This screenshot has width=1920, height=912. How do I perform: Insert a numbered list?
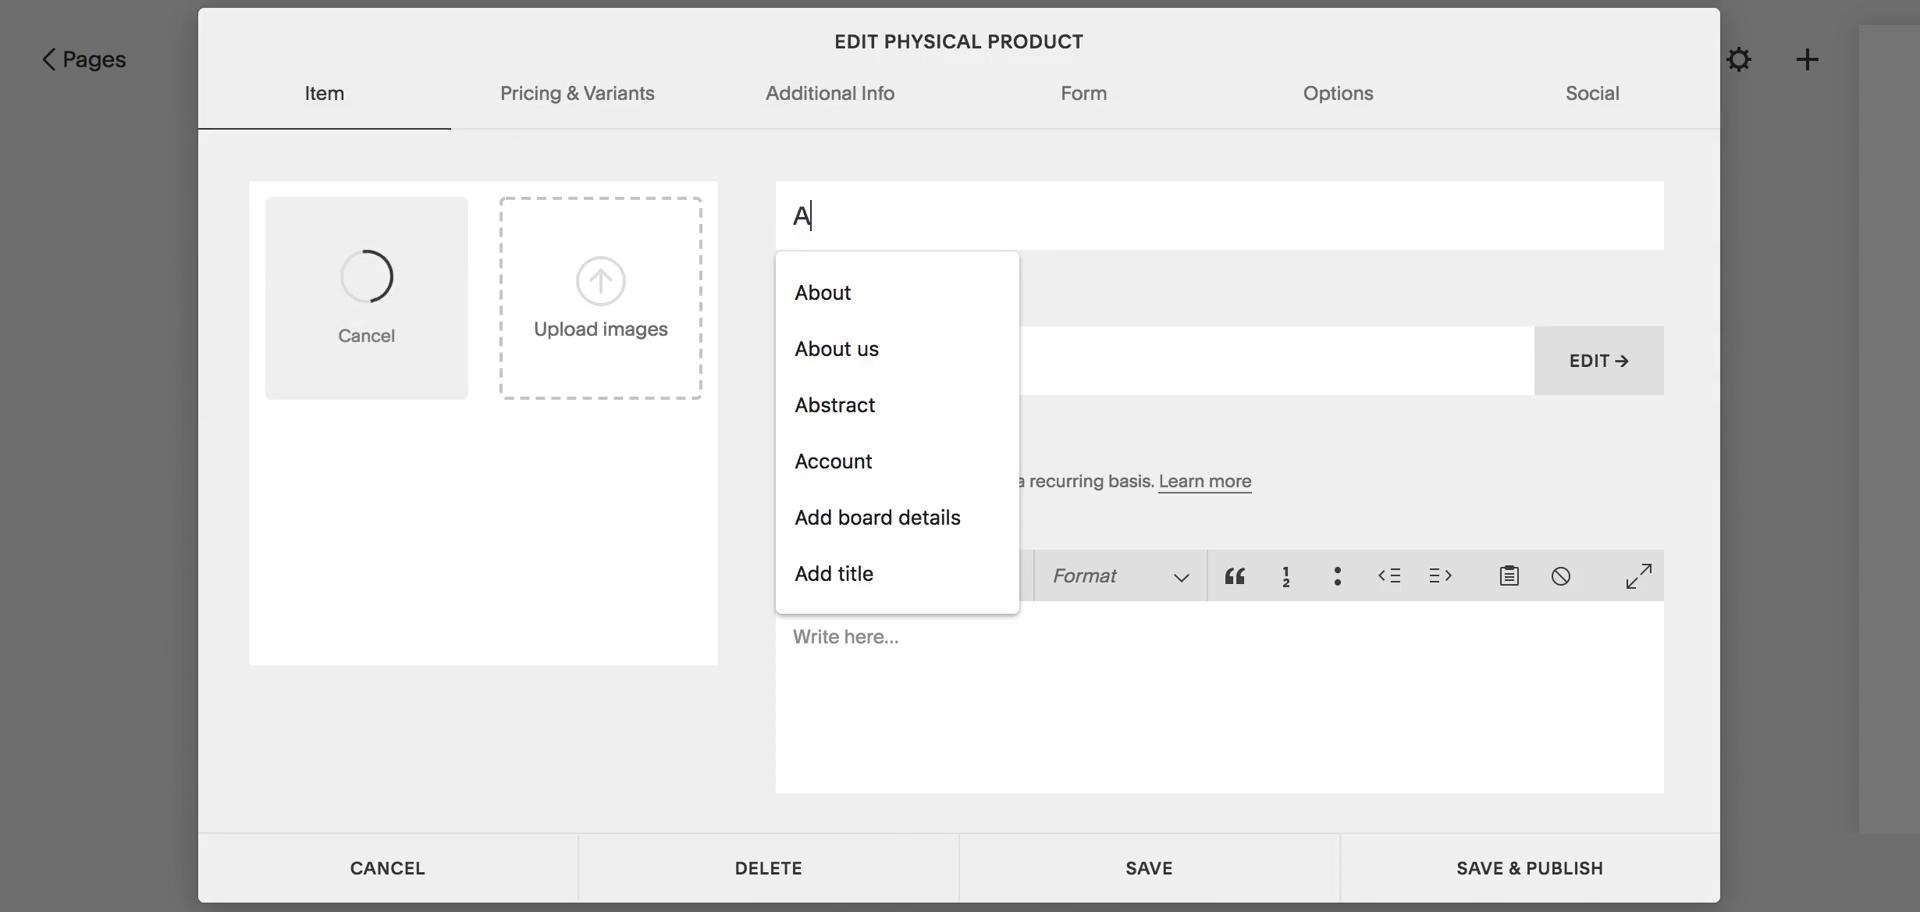click(x=1286, y=576)
